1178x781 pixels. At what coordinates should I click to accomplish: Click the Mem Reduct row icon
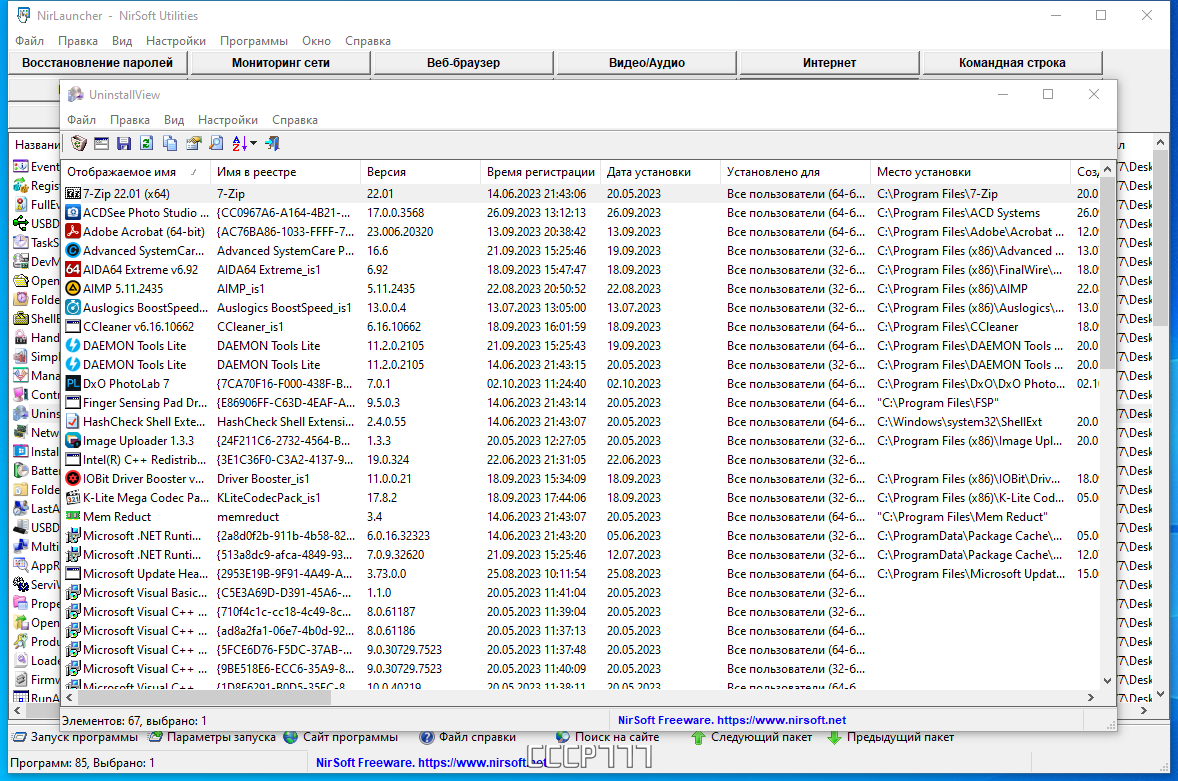(73, 517)
